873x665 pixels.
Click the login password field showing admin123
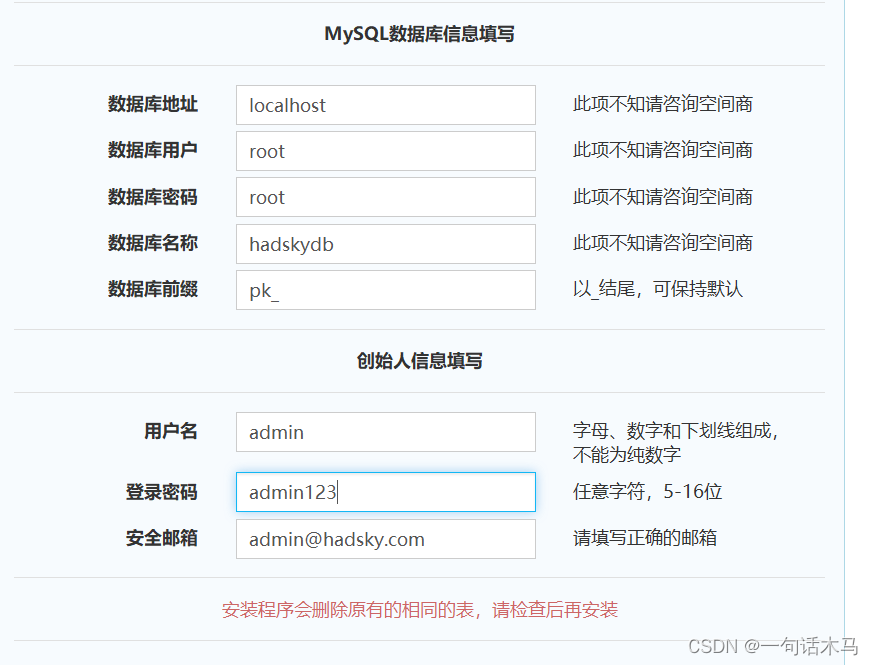tap(385, 492)
